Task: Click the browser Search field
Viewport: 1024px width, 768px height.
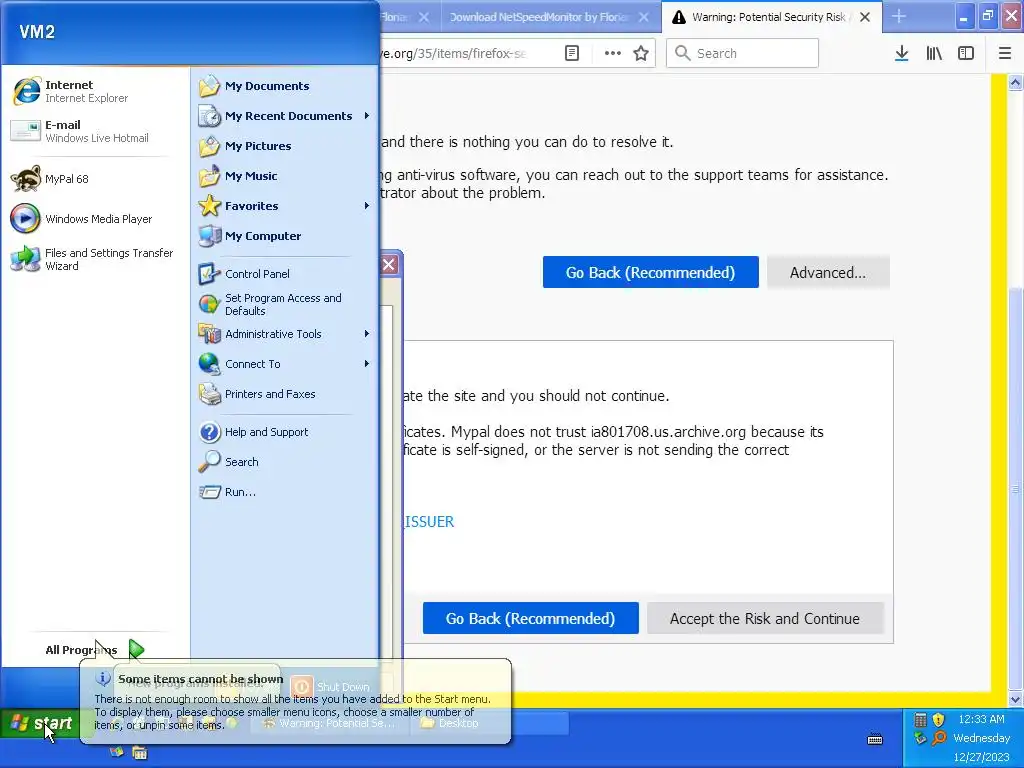Action: [743, 53]
